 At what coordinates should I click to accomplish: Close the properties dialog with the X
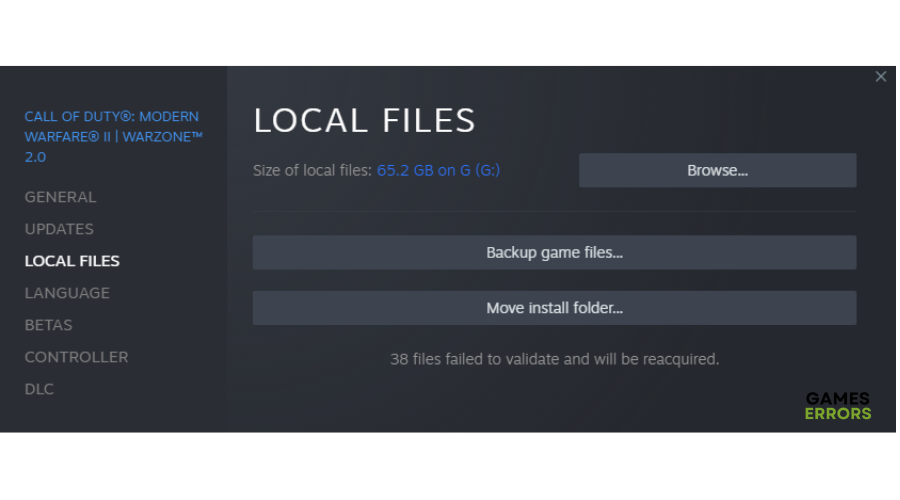pos(880,77)
